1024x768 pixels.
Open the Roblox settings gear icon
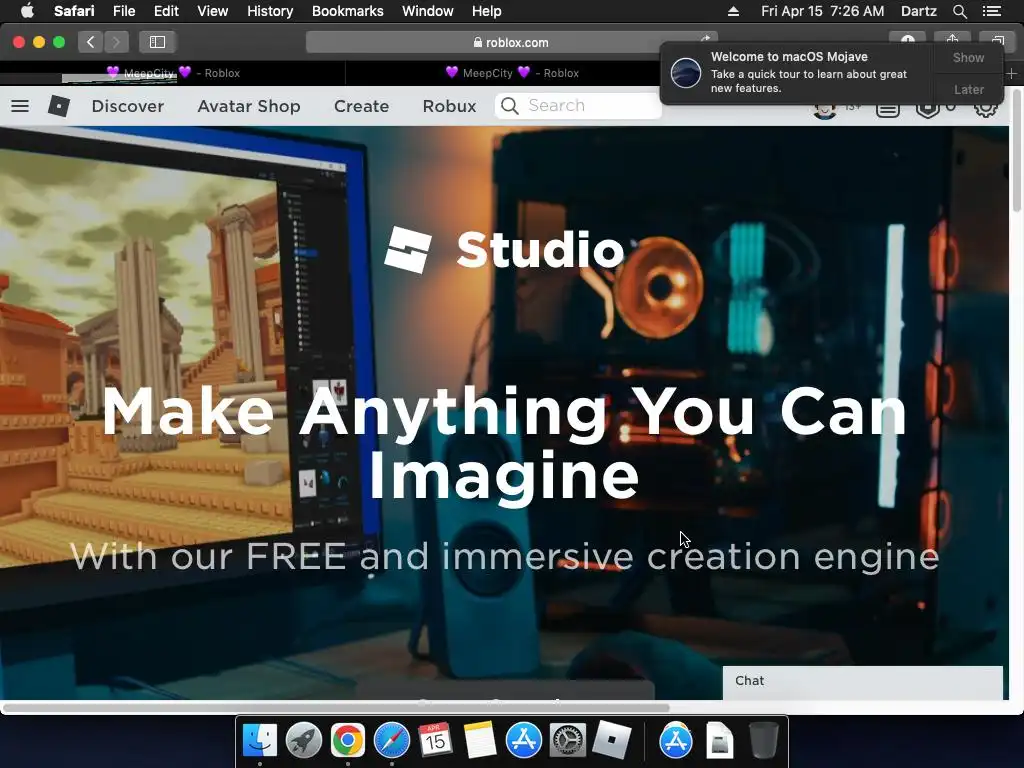tap(985, 107)
